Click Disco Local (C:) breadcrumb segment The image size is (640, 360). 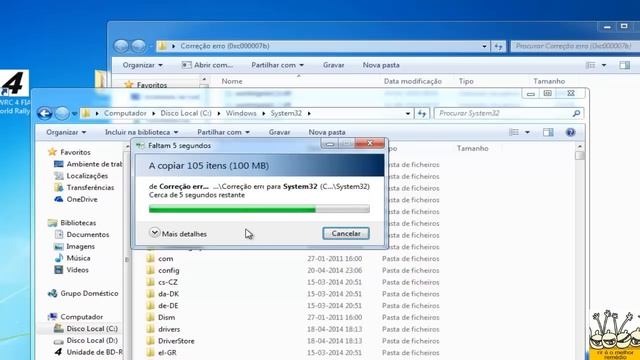[x=186, y=113]
